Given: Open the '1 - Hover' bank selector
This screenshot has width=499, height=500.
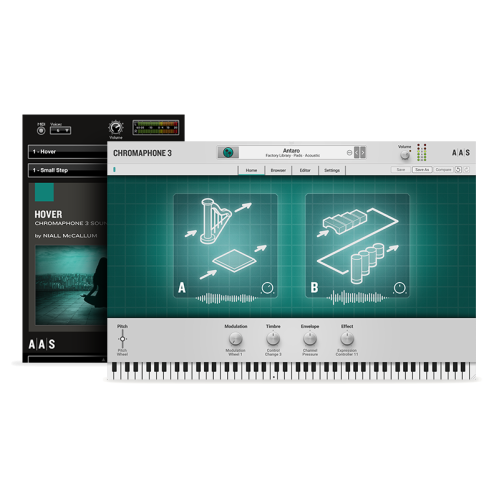Looking at the screenshot, I should click(x=68, y=152).
